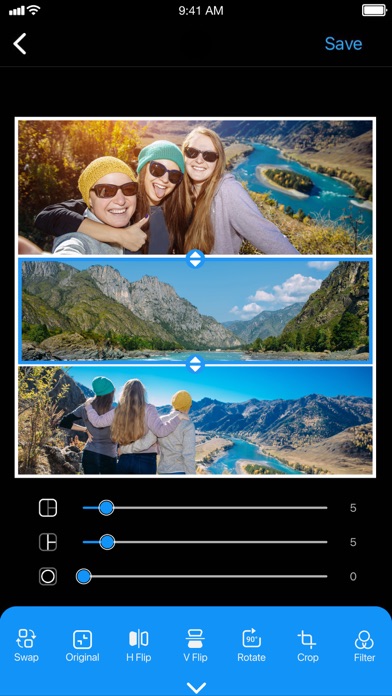Select the bottom photo of three friends
This screenshot has width=392, height=696.
[195, 420]
